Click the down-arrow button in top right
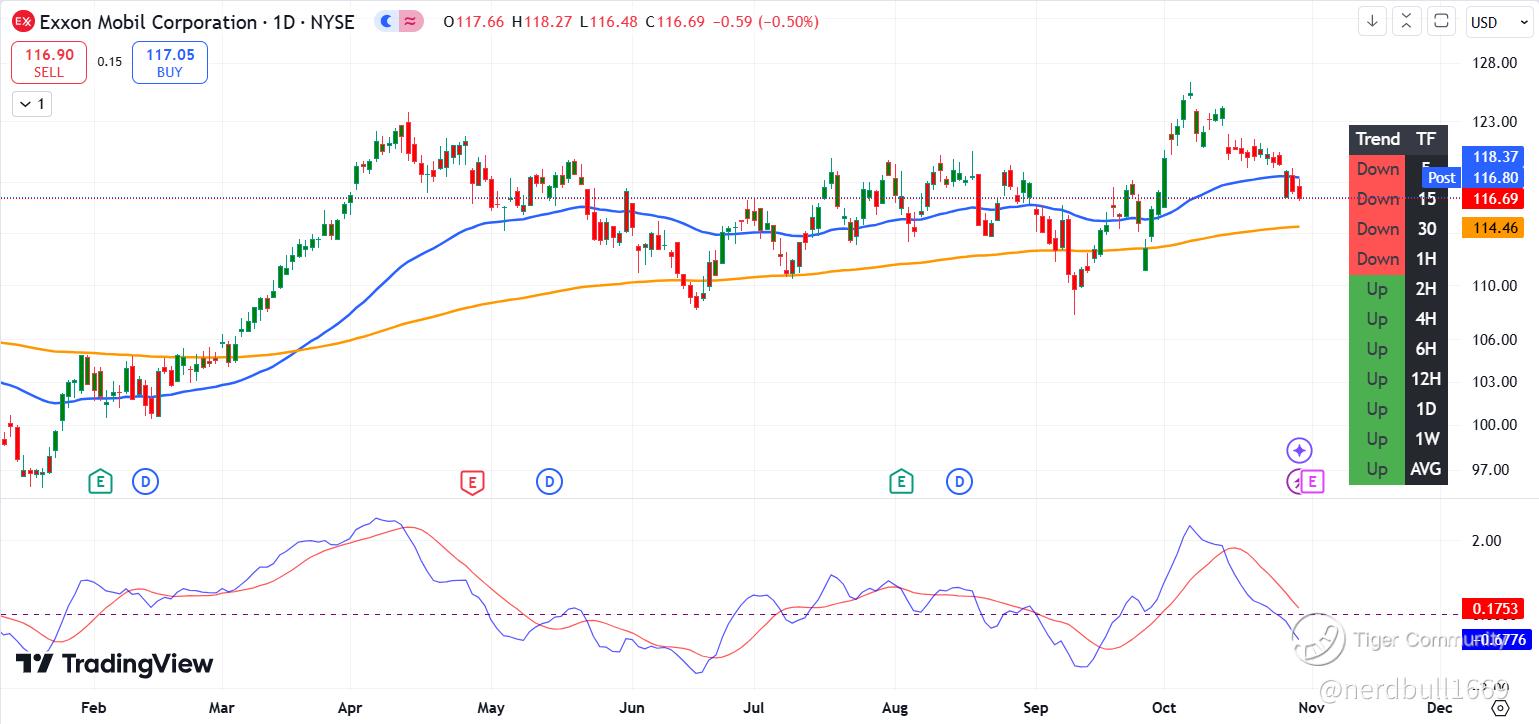 [x=1371, y=21]
